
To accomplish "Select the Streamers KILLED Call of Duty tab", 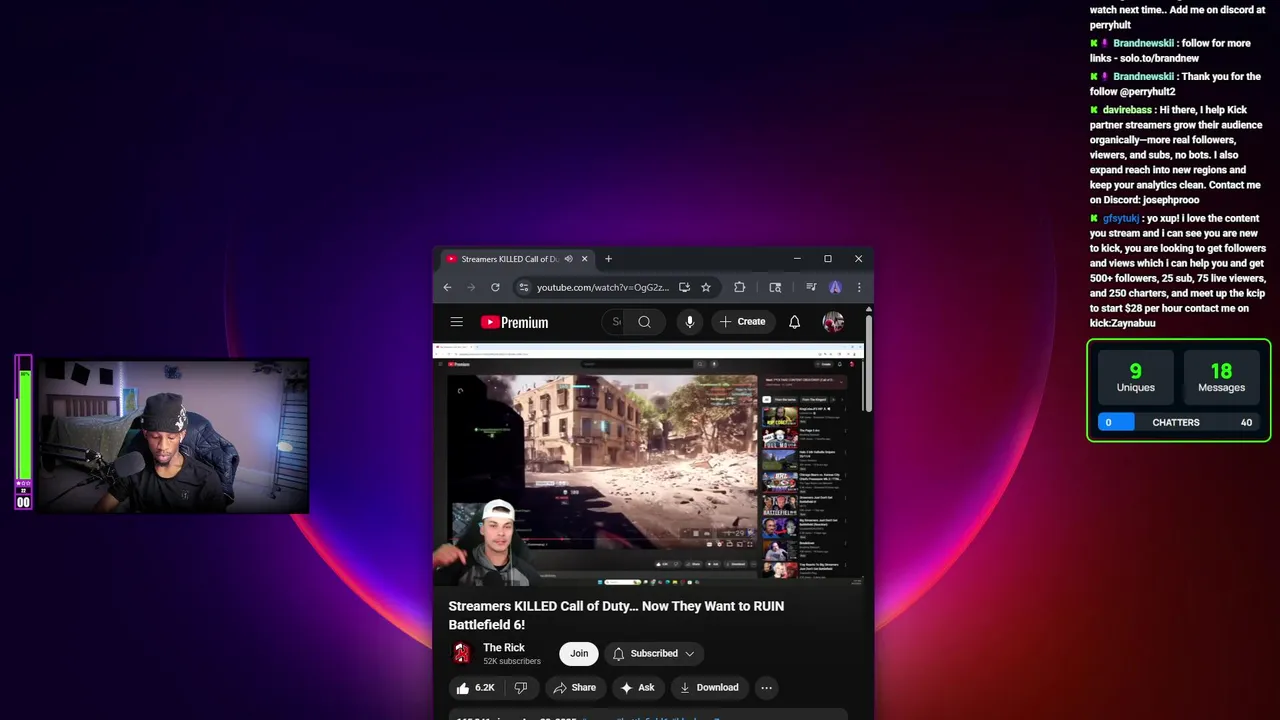I will coord(516,259).
